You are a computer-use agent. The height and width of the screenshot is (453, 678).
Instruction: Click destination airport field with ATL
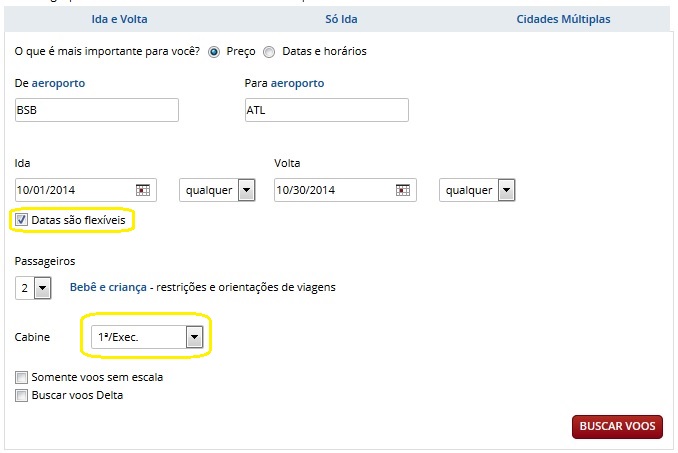tap(326, 110)
